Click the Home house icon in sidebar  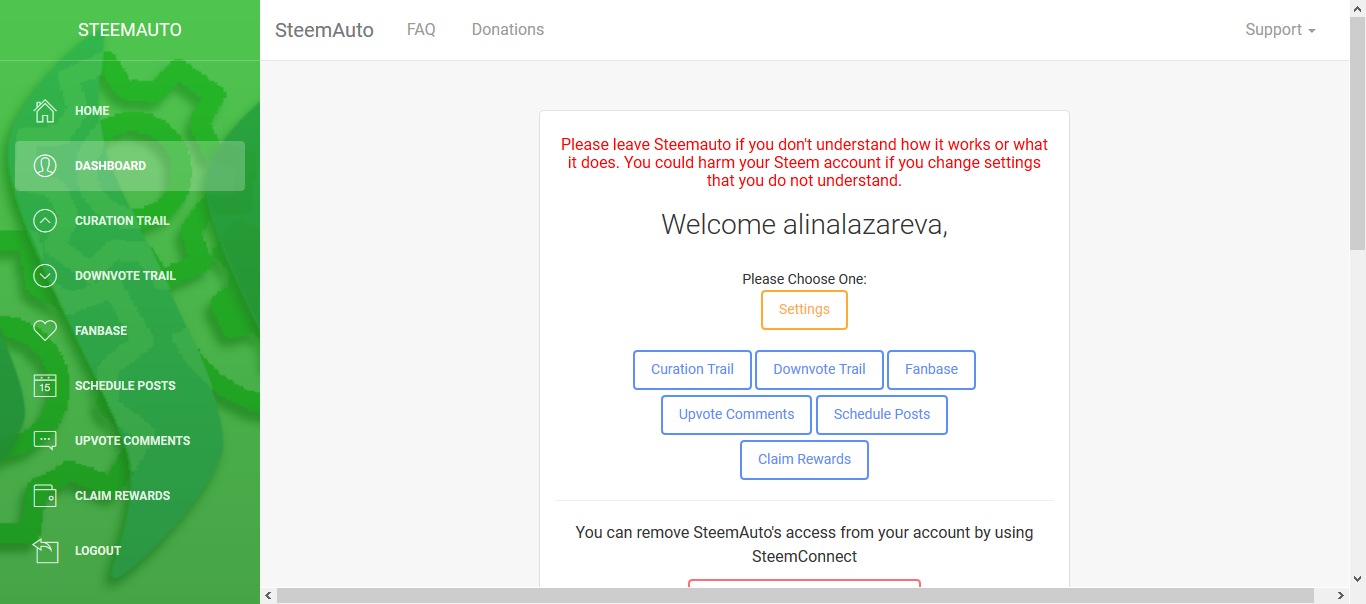point(45,111)
